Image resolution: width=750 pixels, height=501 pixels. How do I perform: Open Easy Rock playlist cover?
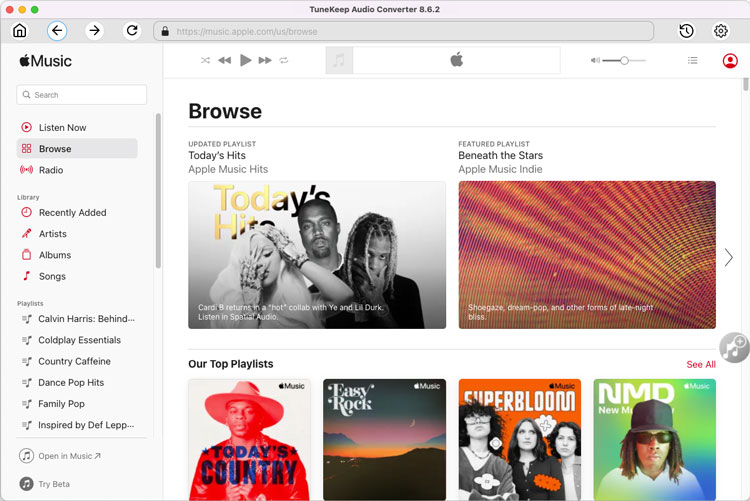385,439
